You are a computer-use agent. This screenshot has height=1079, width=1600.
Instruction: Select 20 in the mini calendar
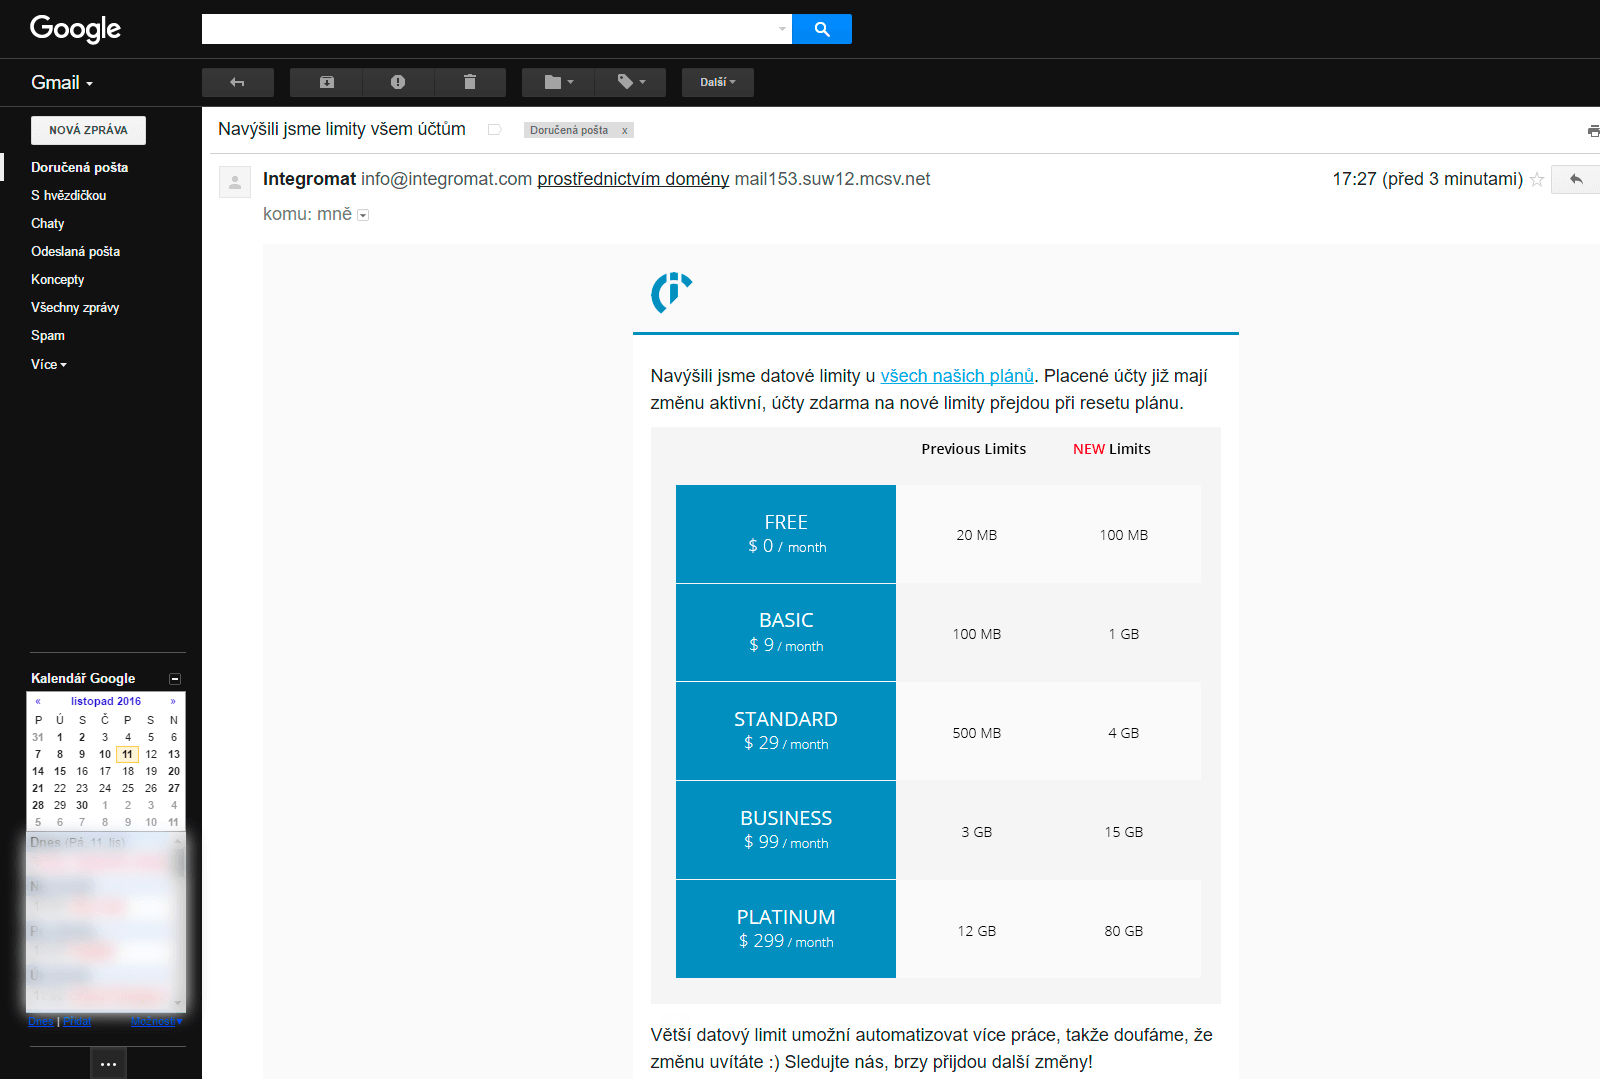click(174, 771)
